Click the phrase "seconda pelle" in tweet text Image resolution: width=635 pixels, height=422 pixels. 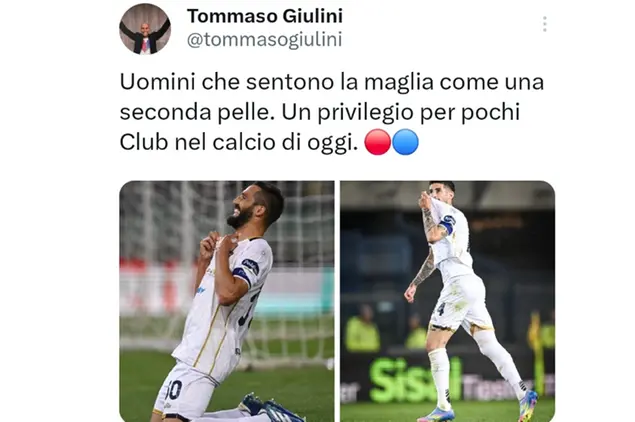click(194, 112)
